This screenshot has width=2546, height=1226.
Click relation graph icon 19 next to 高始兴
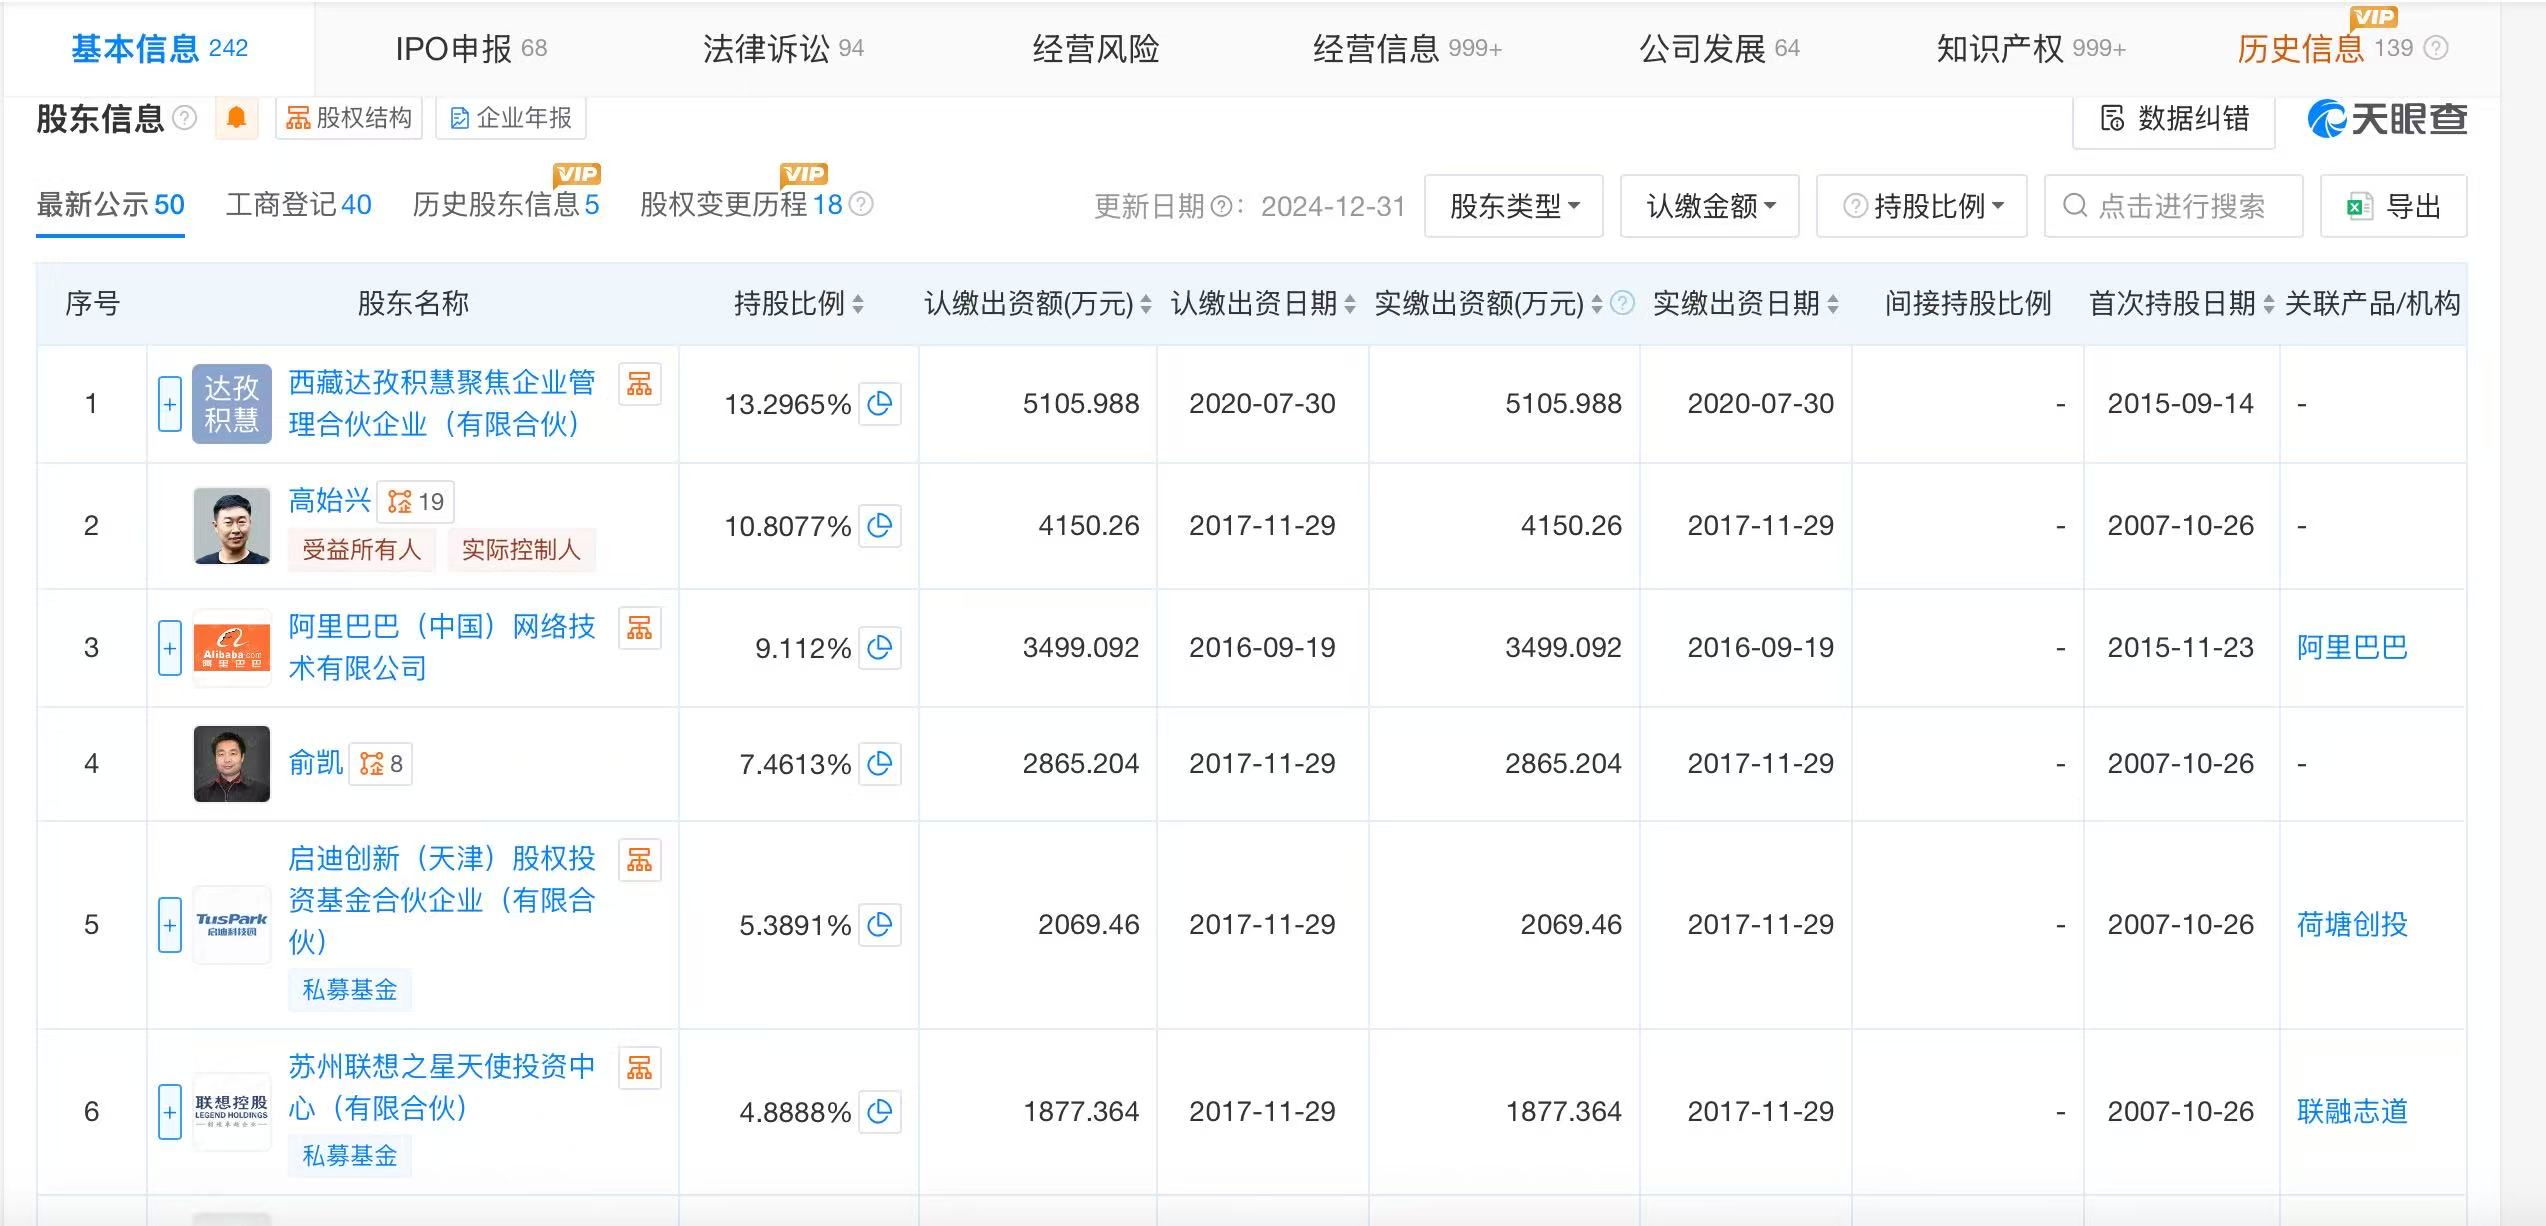pyautogui.click(x=415, y=502)
